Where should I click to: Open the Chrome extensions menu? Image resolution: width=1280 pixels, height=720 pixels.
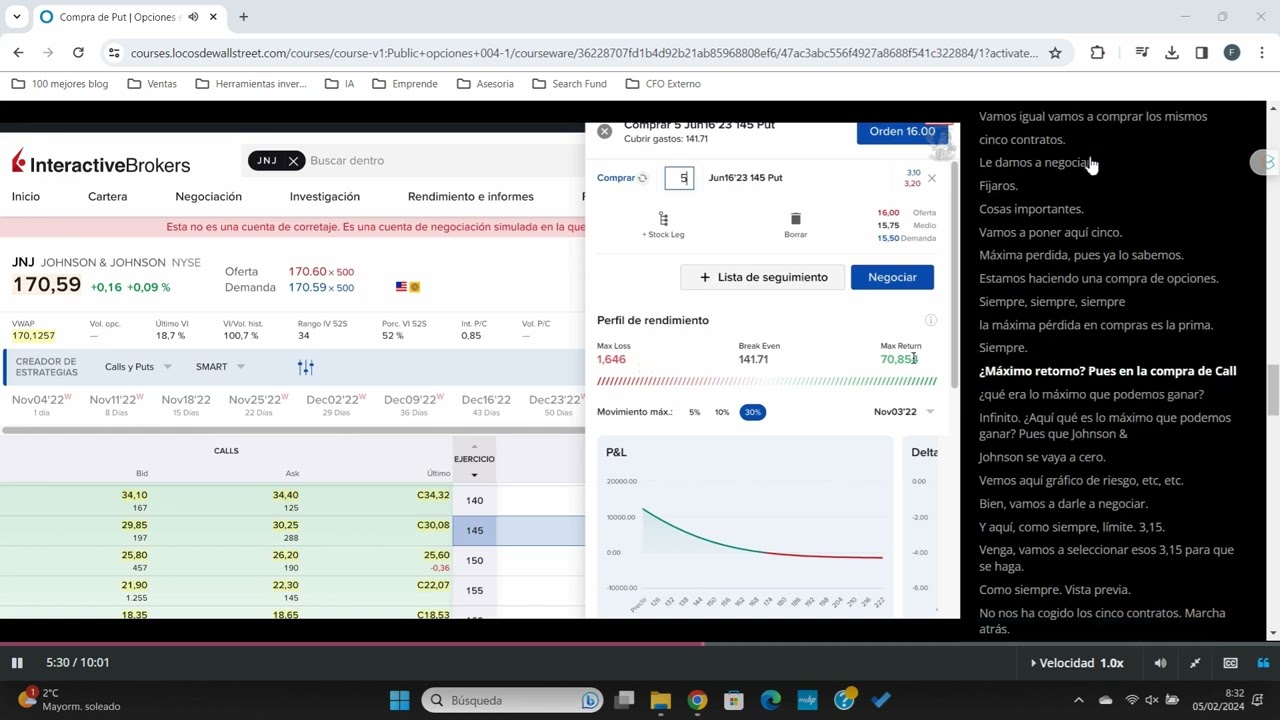click(1097, 53)
